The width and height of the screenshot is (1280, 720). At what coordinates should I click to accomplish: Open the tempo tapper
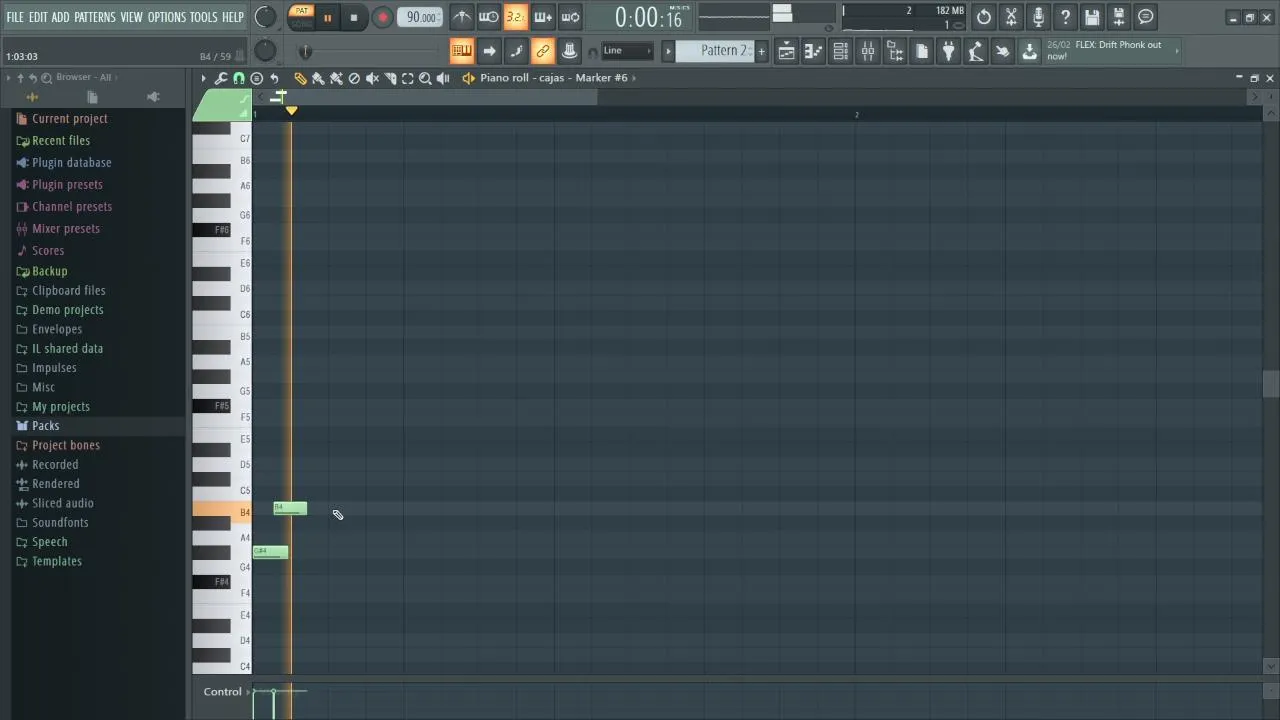pyautogui.click(x=975, y=52)
